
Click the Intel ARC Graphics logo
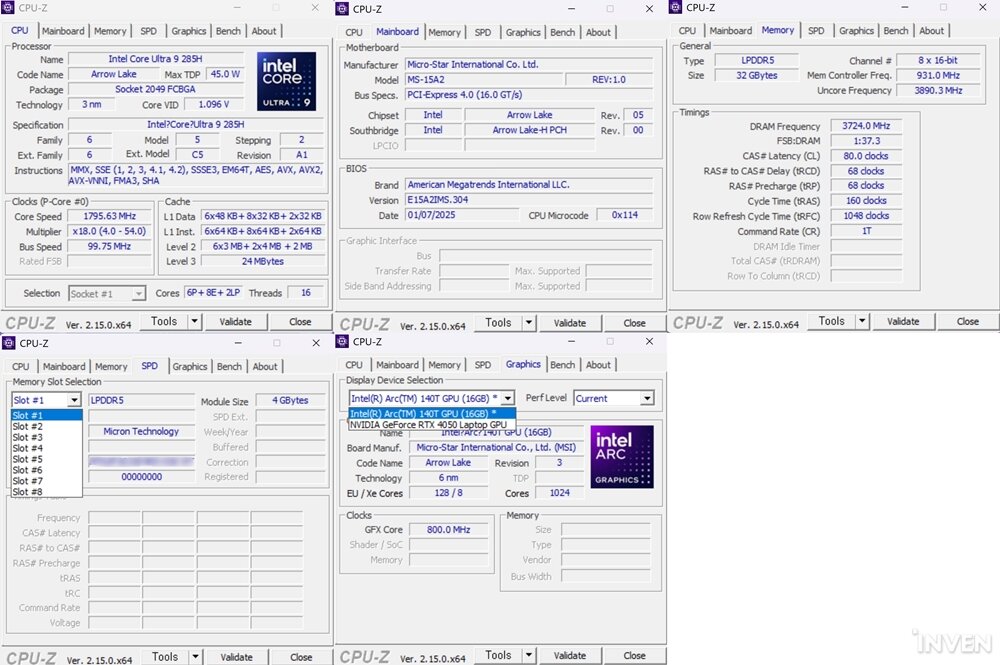tap(622, 457)
